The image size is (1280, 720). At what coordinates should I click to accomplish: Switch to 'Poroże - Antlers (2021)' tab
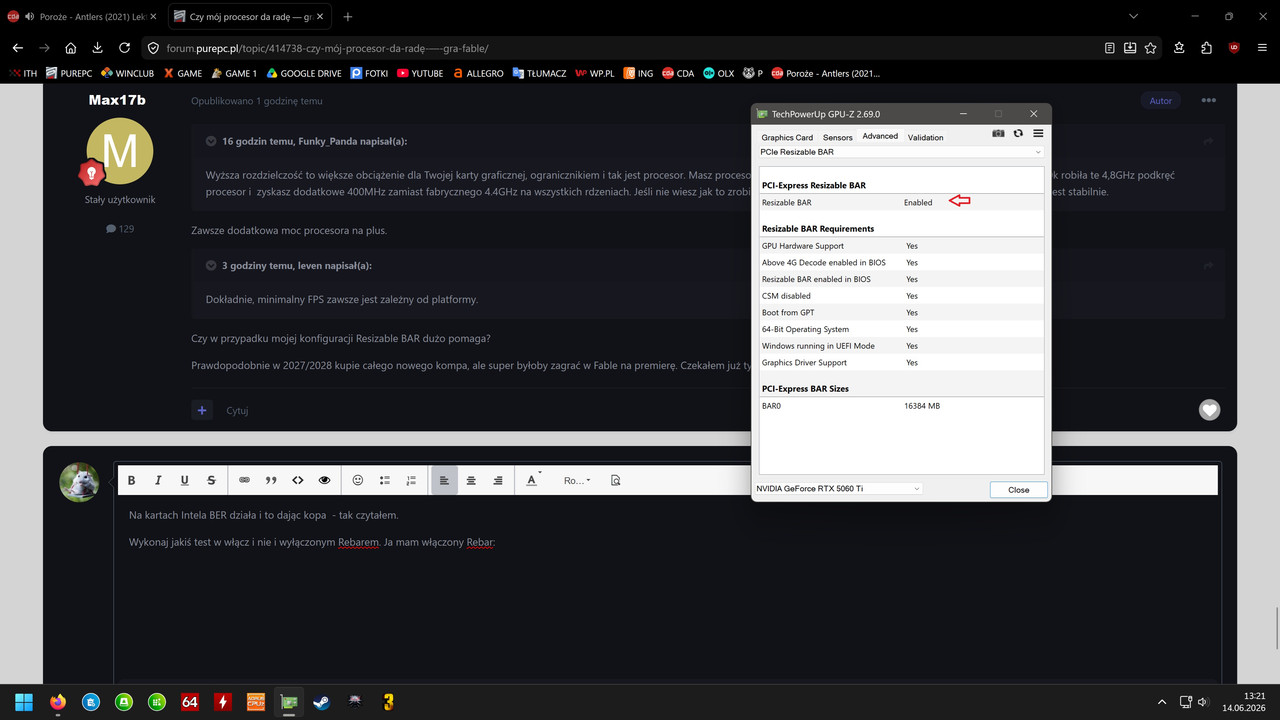pos(83,17)
